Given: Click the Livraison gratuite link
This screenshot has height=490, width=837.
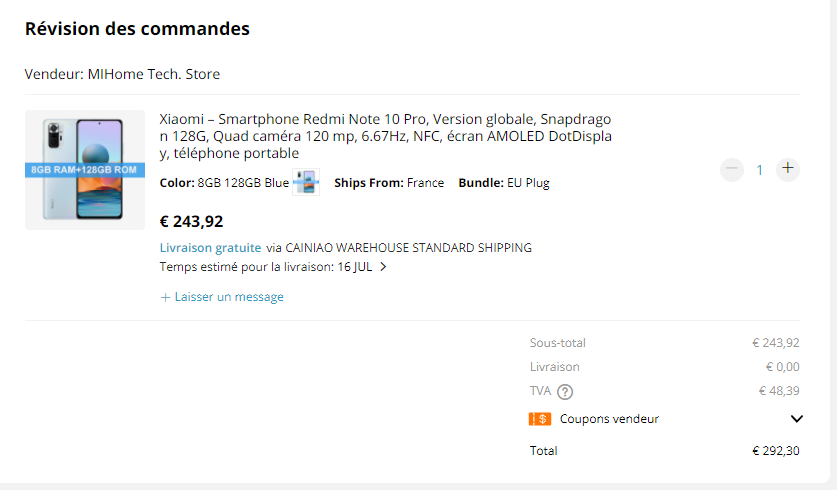Looking at the screenshot, I should 210,248.
